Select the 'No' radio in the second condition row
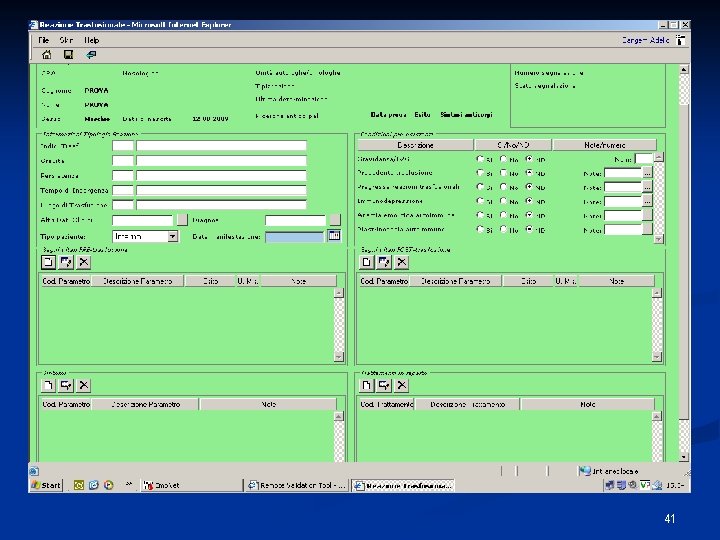720x540 pixels. [x=504, y=173]
